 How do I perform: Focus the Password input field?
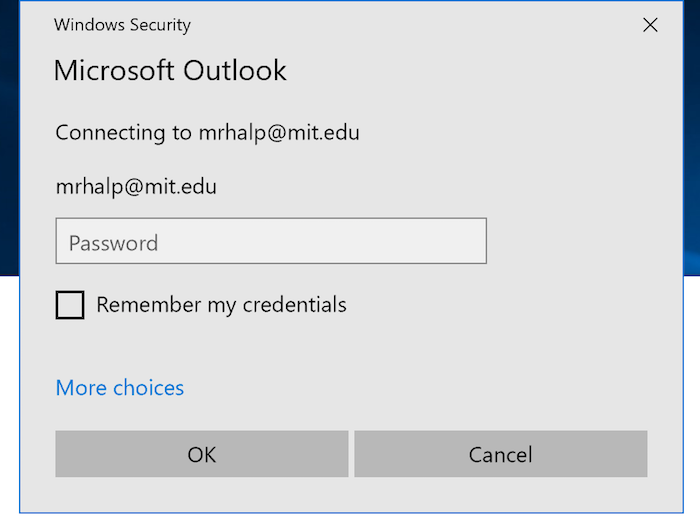(x=271, y=241)
